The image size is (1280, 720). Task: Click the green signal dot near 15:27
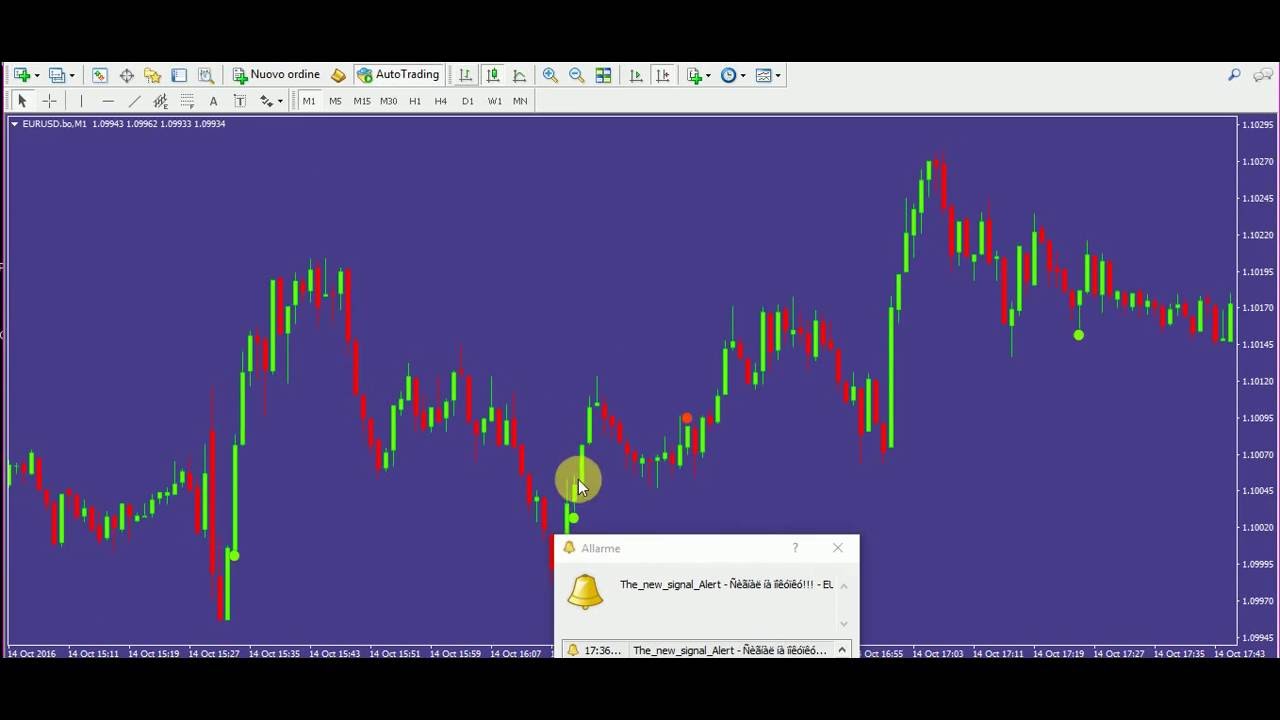pos(234,555)
